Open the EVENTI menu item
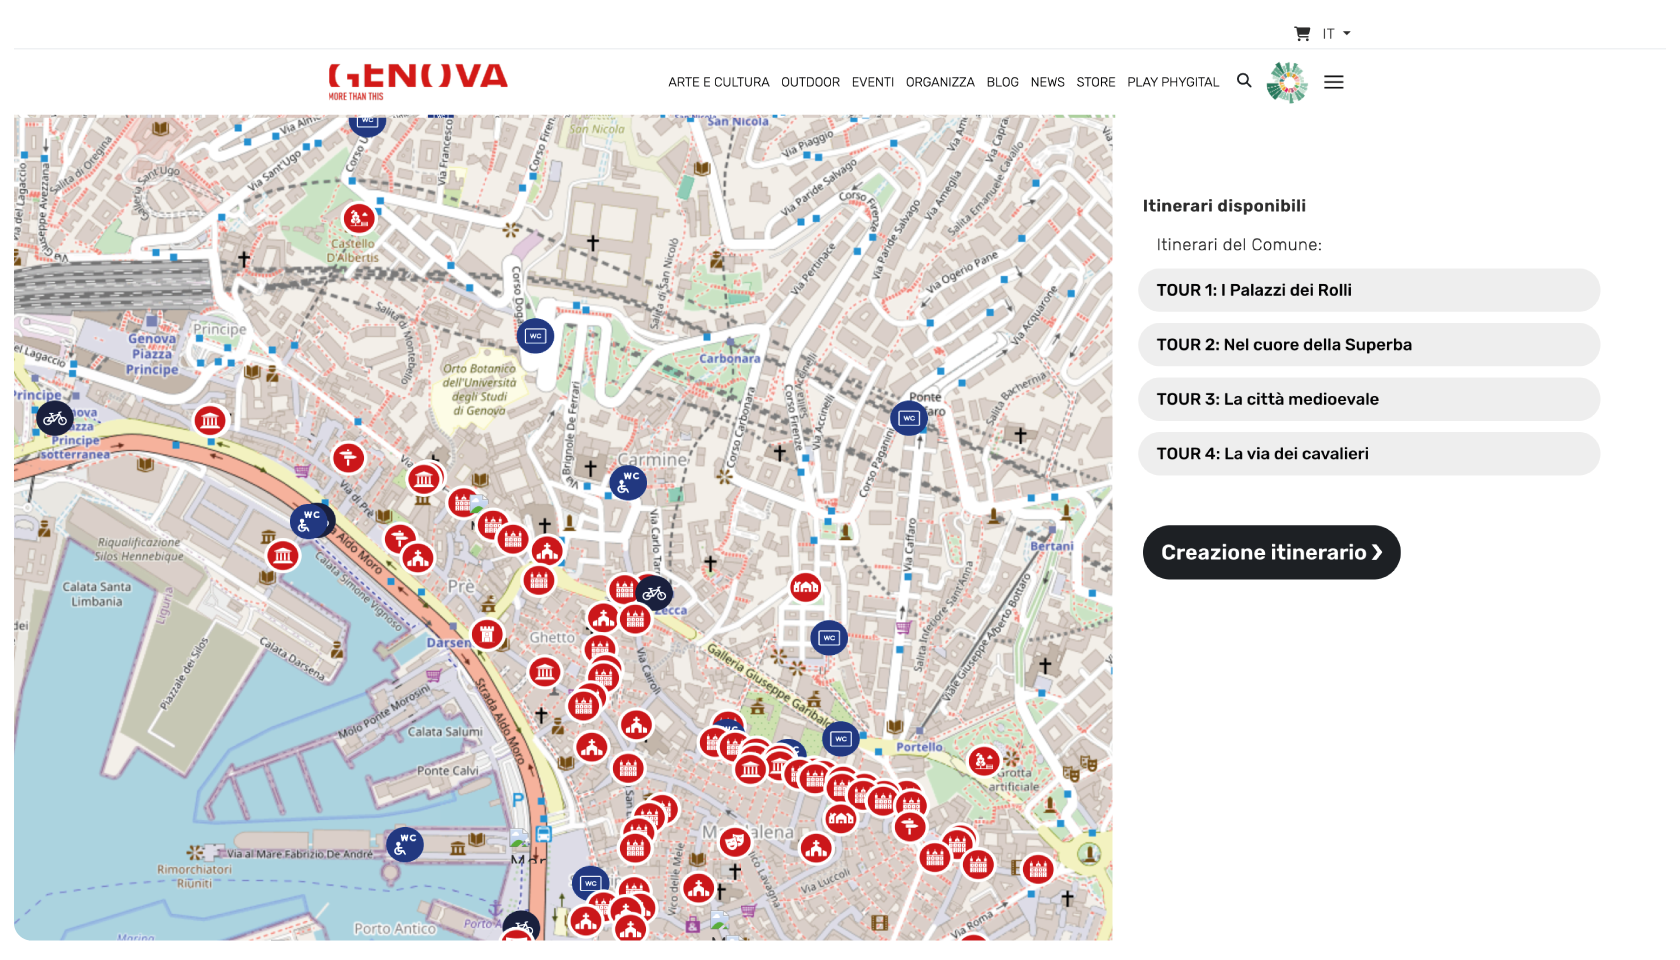 [x=872, y=82]
